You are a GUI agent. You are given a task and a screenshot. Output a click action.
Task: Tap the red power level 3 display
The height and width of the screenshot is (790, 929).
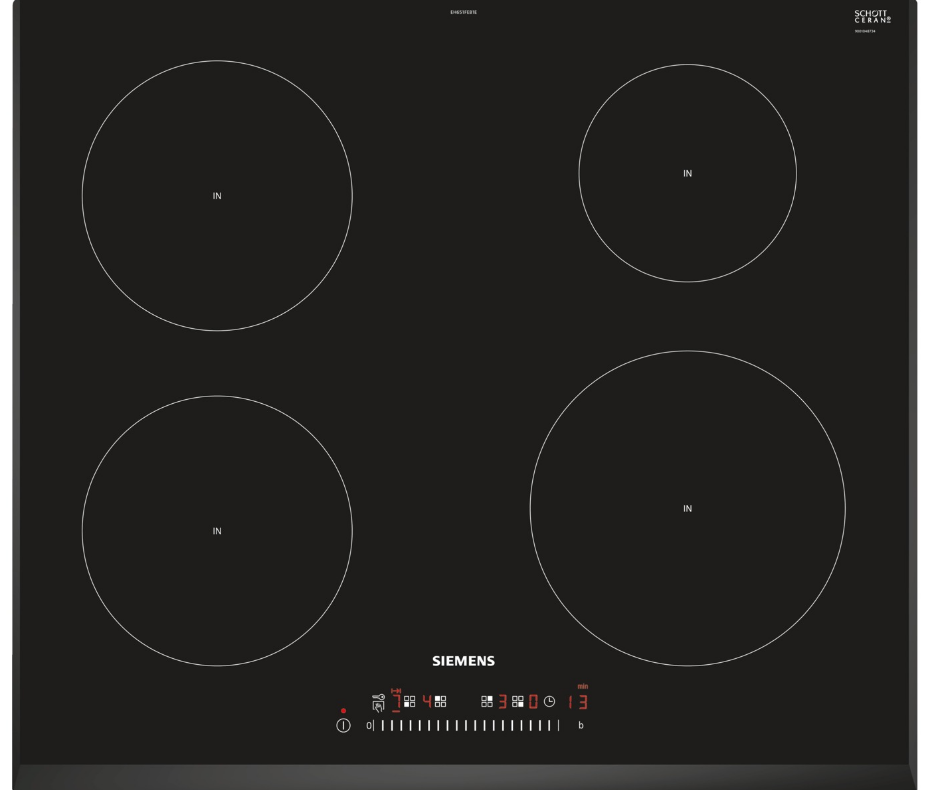[503, 701]
